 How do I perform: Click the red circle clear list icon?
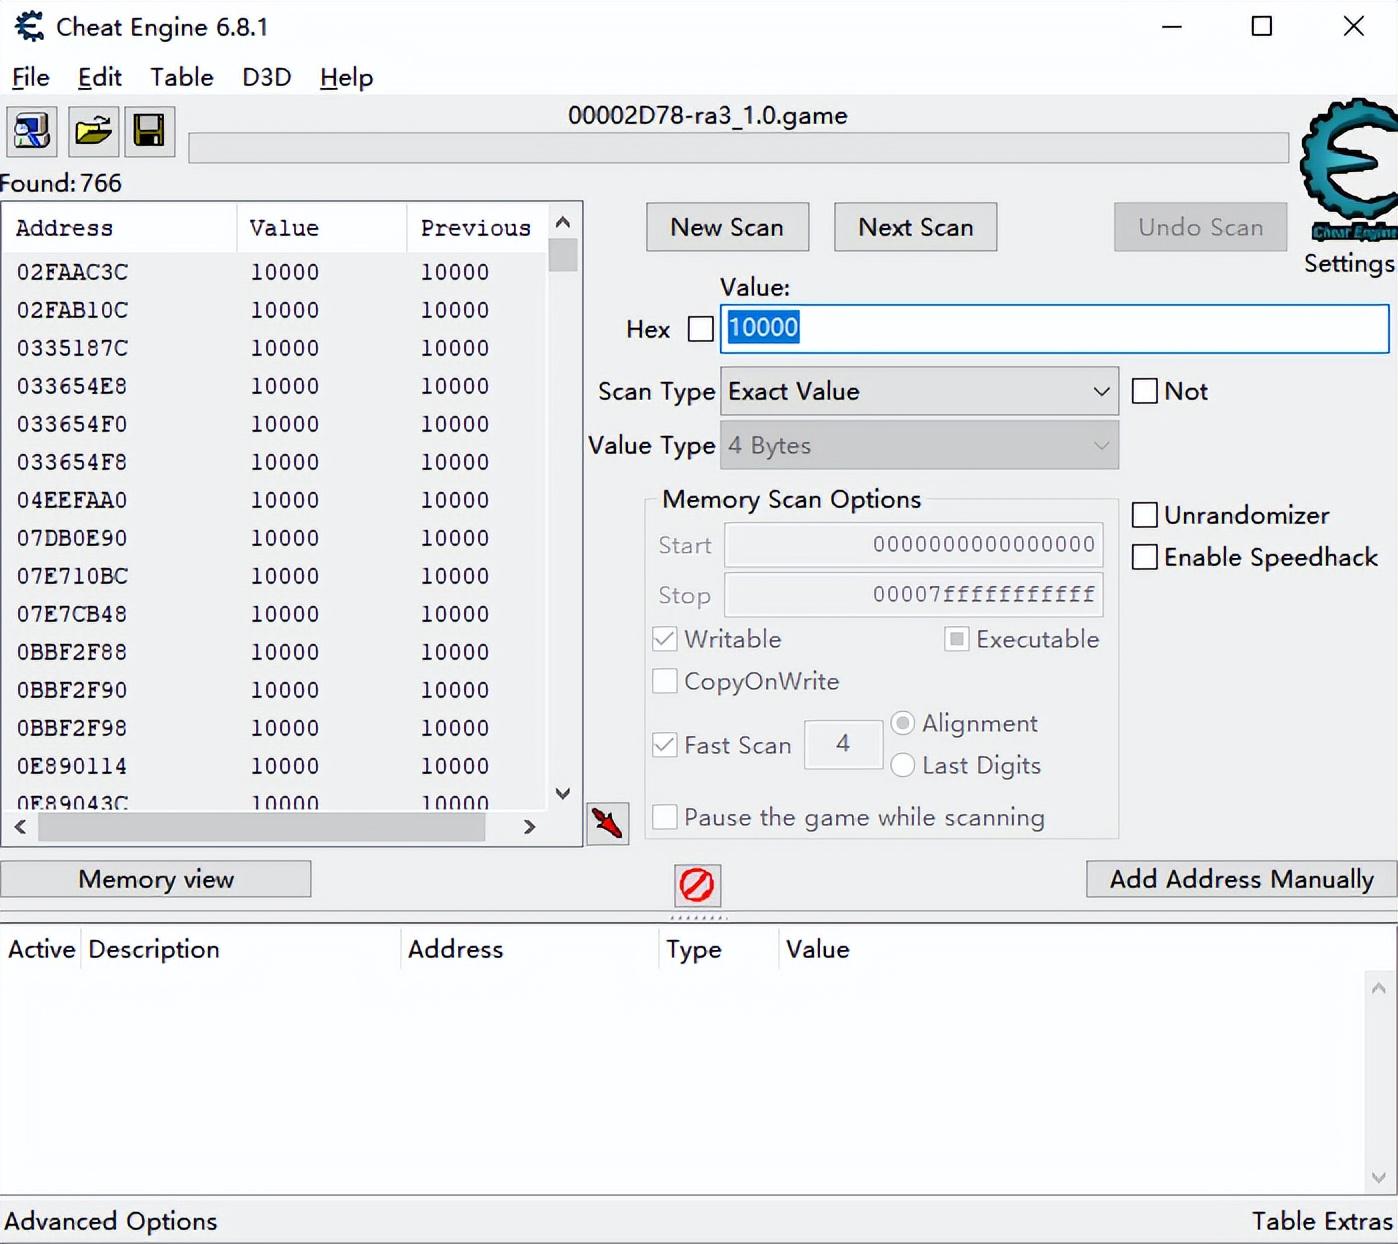(x=697, y=885)
